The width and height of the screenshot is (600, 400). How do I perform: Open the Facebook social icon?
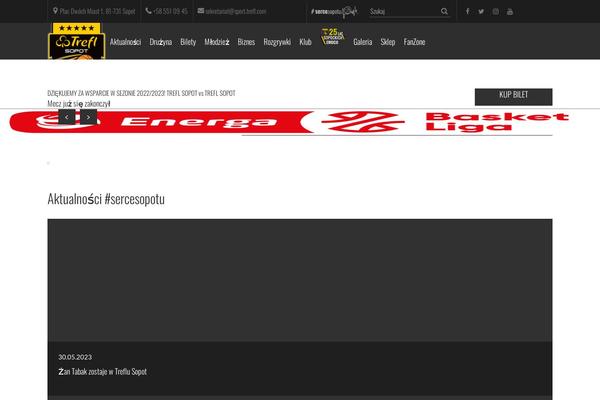click(467, 11)
